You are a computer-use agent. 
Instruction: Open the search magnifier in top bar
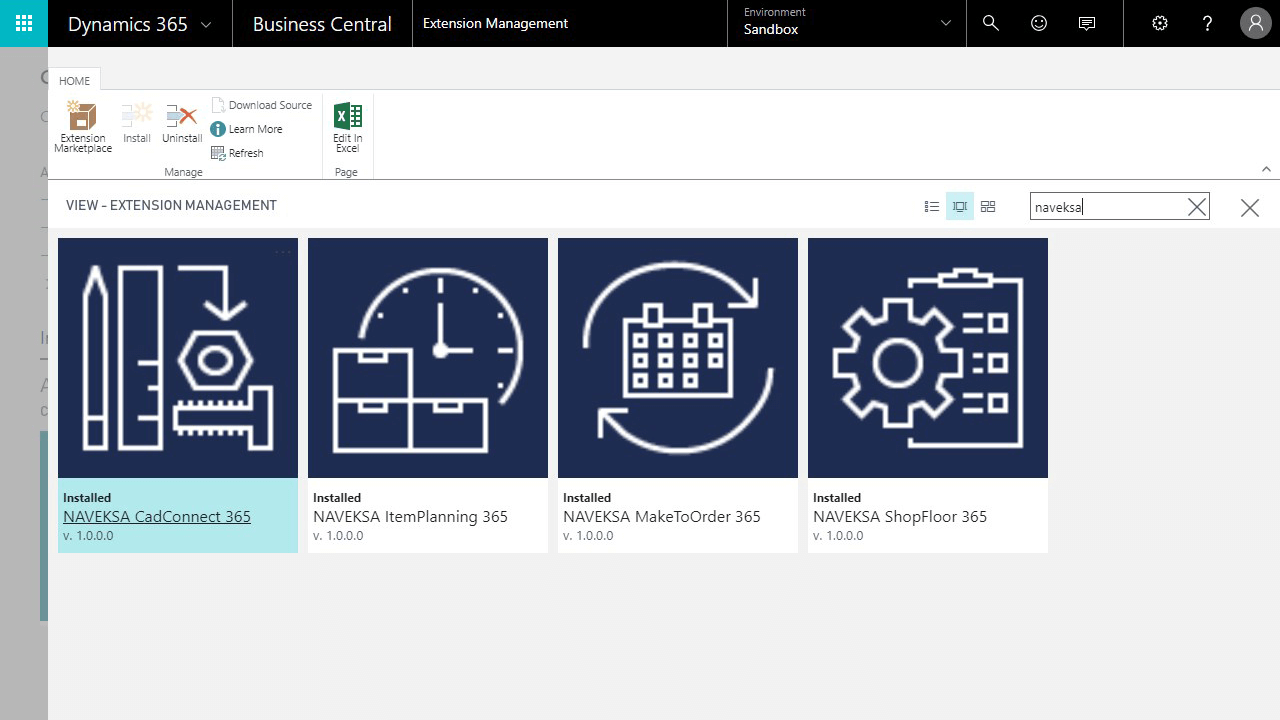[991, 23]
